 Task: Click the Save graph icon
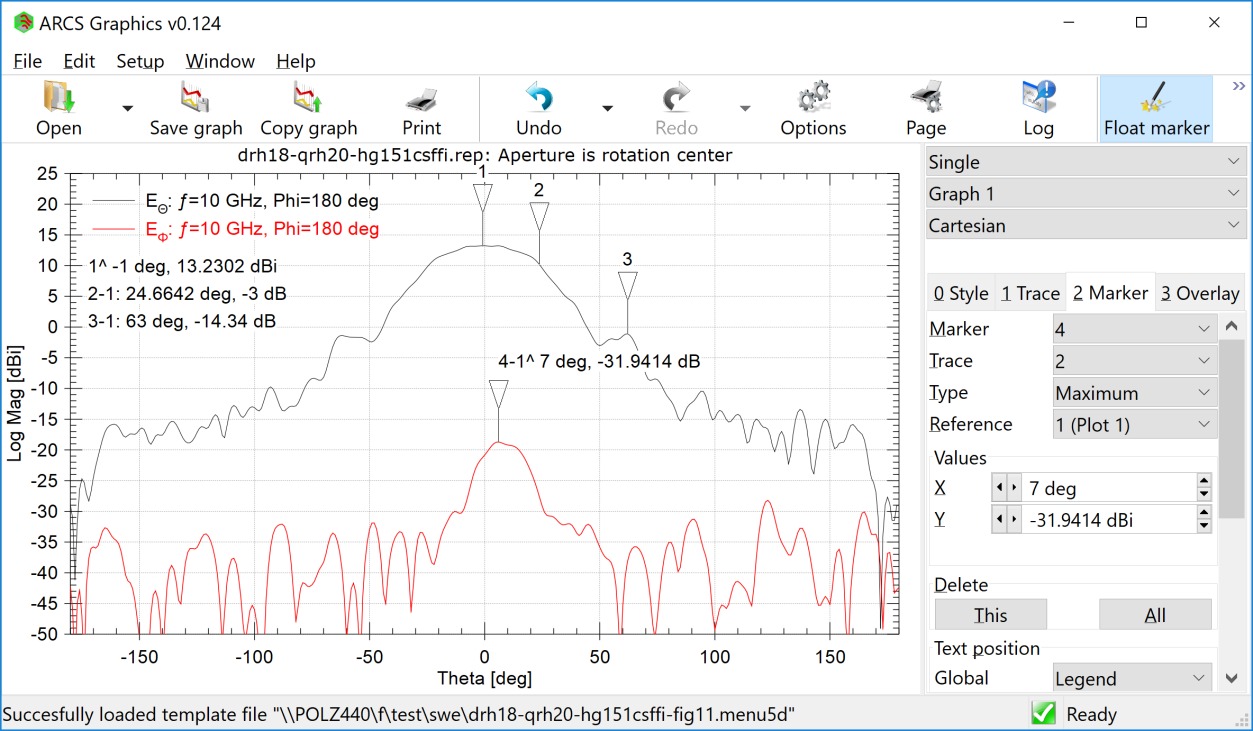tap(195, 99)
